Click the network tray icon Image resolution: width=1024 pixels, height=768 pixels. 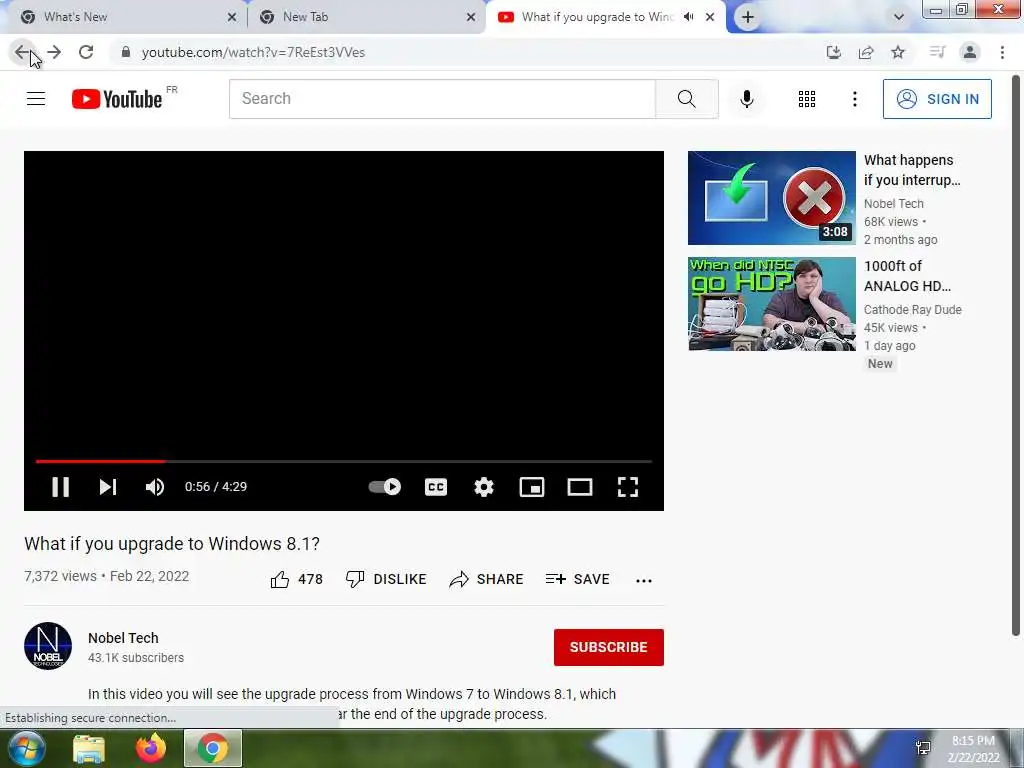click(x=923, y=748)
